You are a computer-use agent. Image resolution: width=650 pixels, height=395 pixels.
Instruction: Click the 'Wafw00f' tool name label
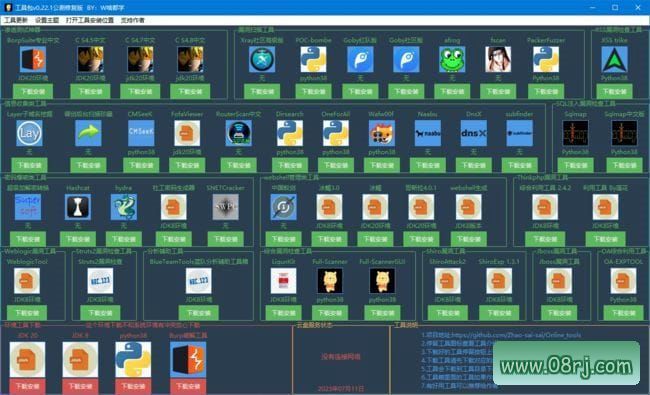[382, 114]
